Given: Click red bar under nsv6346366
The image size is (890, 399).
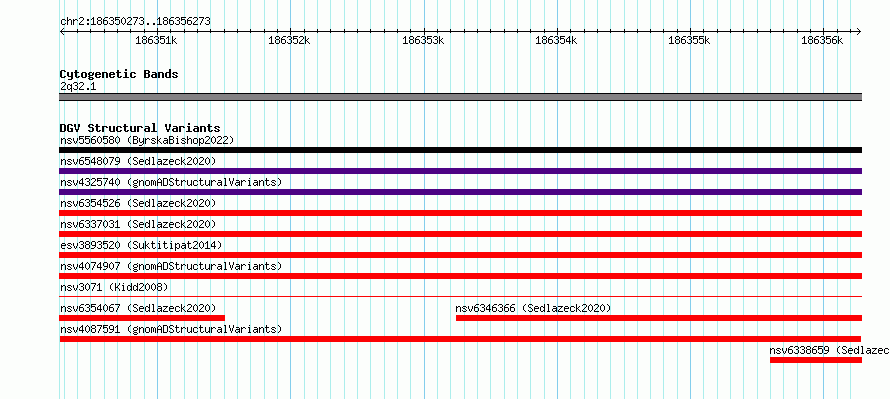Looking at the screenshot, I should (x=658, y=318).
